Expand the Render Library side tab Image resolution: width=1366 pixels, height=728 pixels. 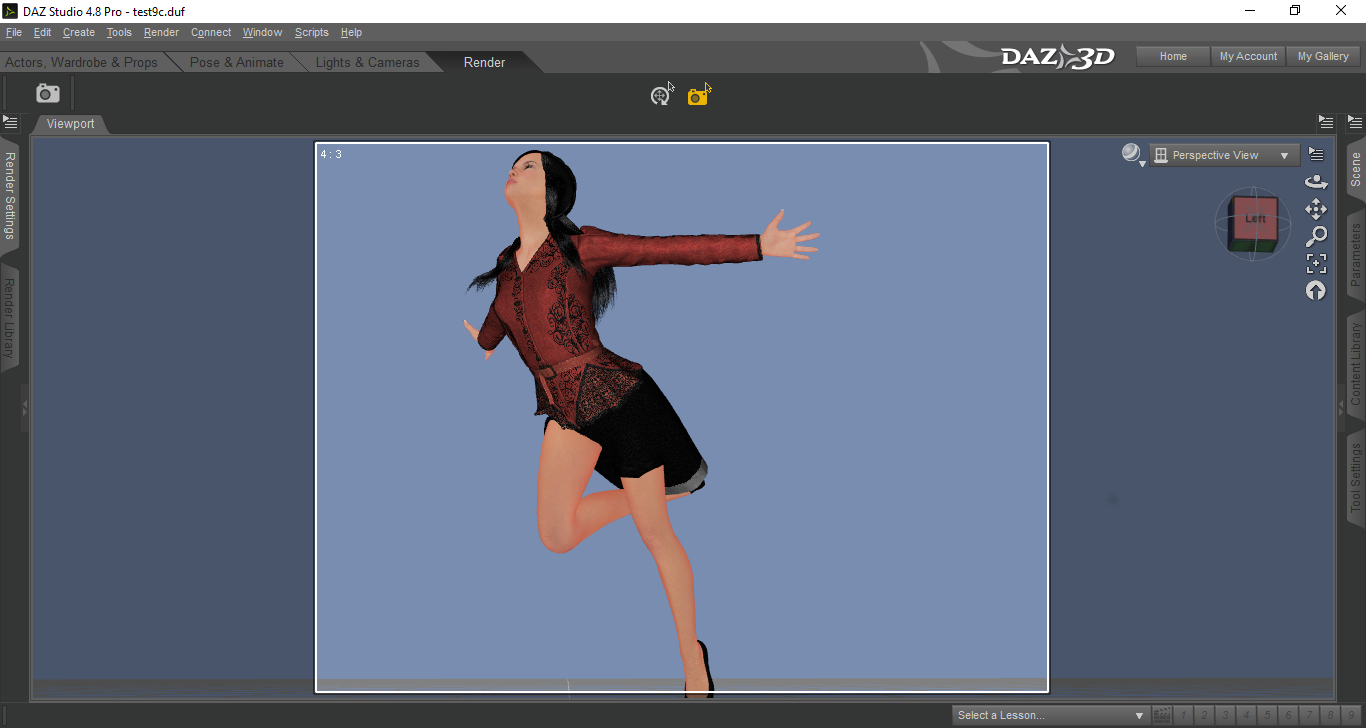(9, 317)
